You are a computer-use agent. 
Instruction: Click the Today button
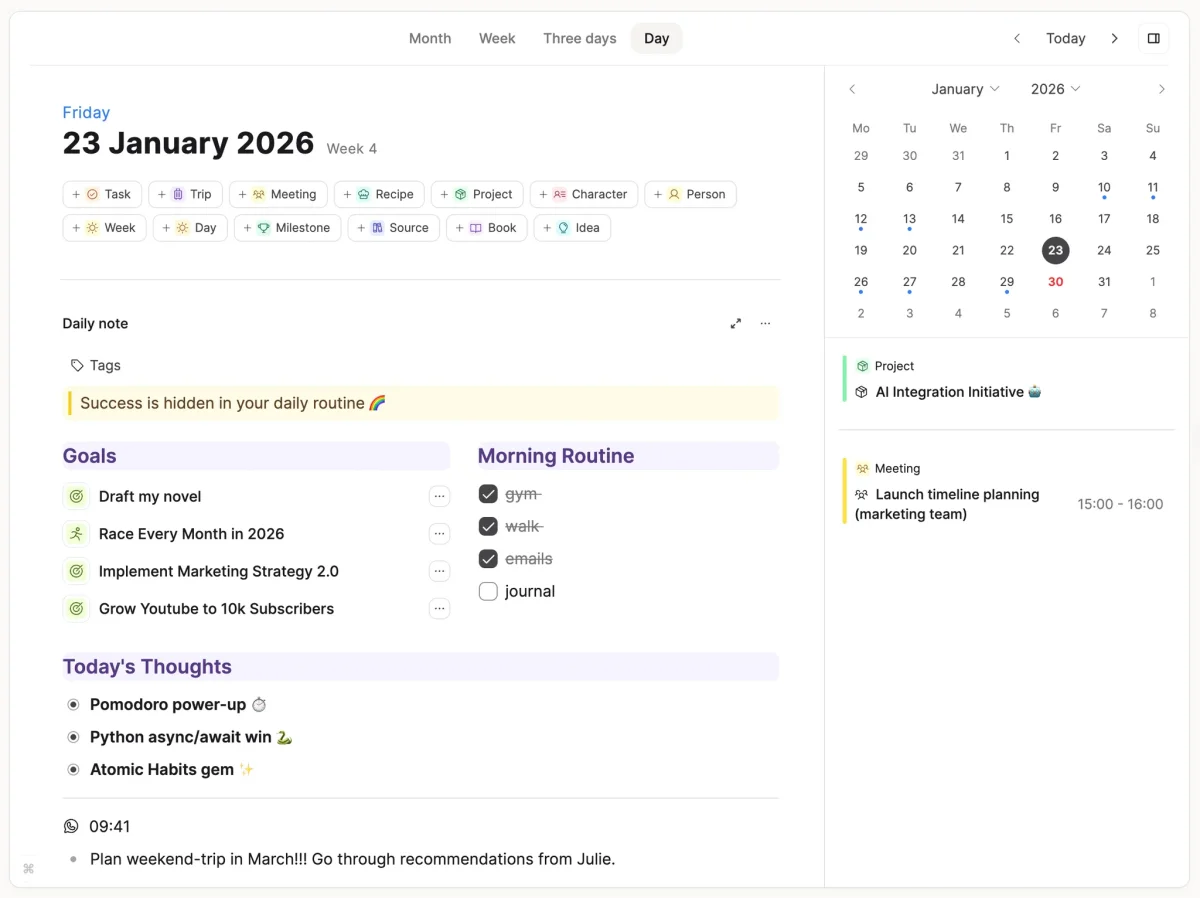point(1065,38)
